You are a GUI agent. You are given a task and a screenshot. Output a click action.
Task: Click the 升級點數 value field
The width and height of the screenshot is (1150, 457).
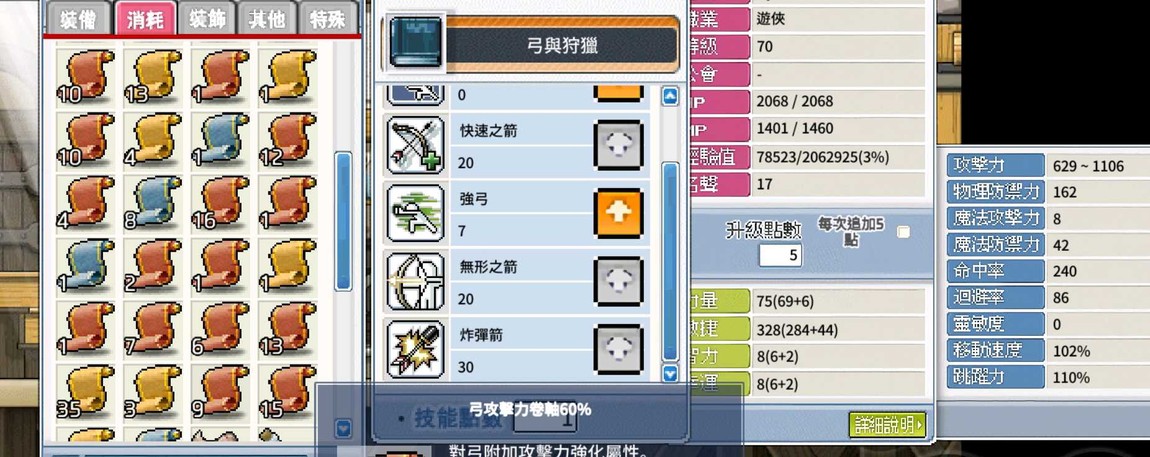pos(780,255)
